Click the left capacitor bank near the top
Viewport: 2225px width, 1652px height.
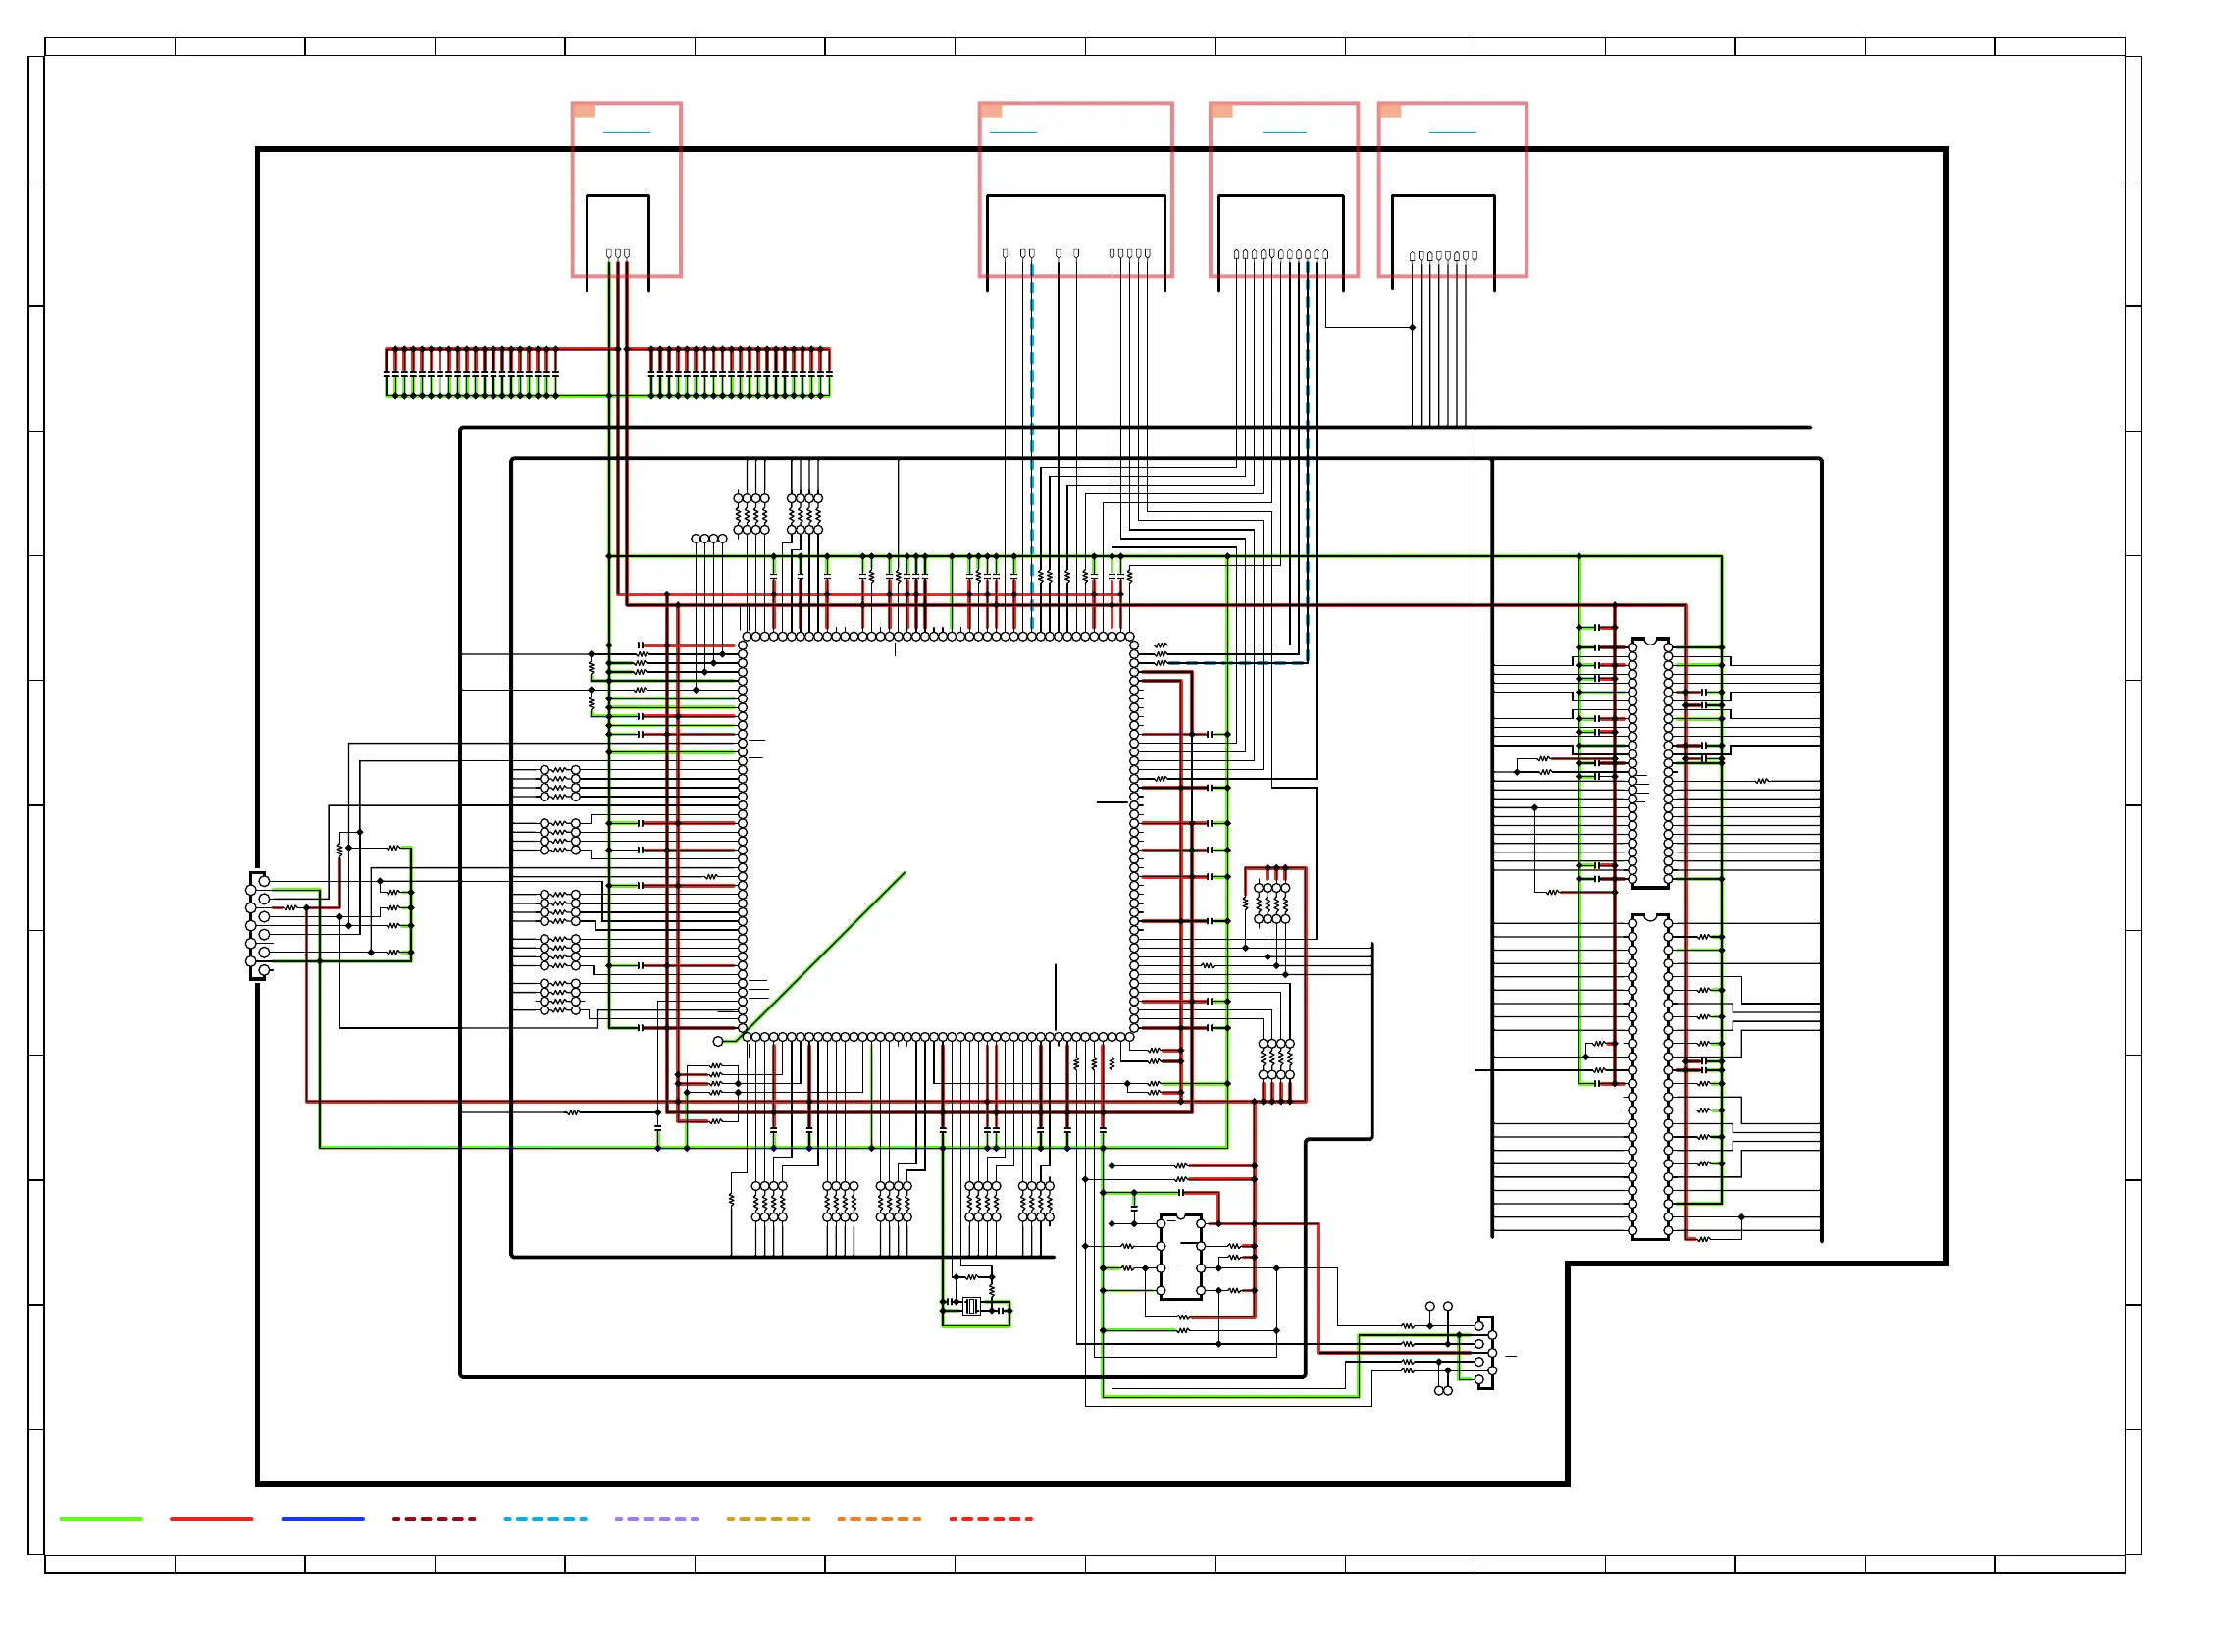(x=471, y=373)
